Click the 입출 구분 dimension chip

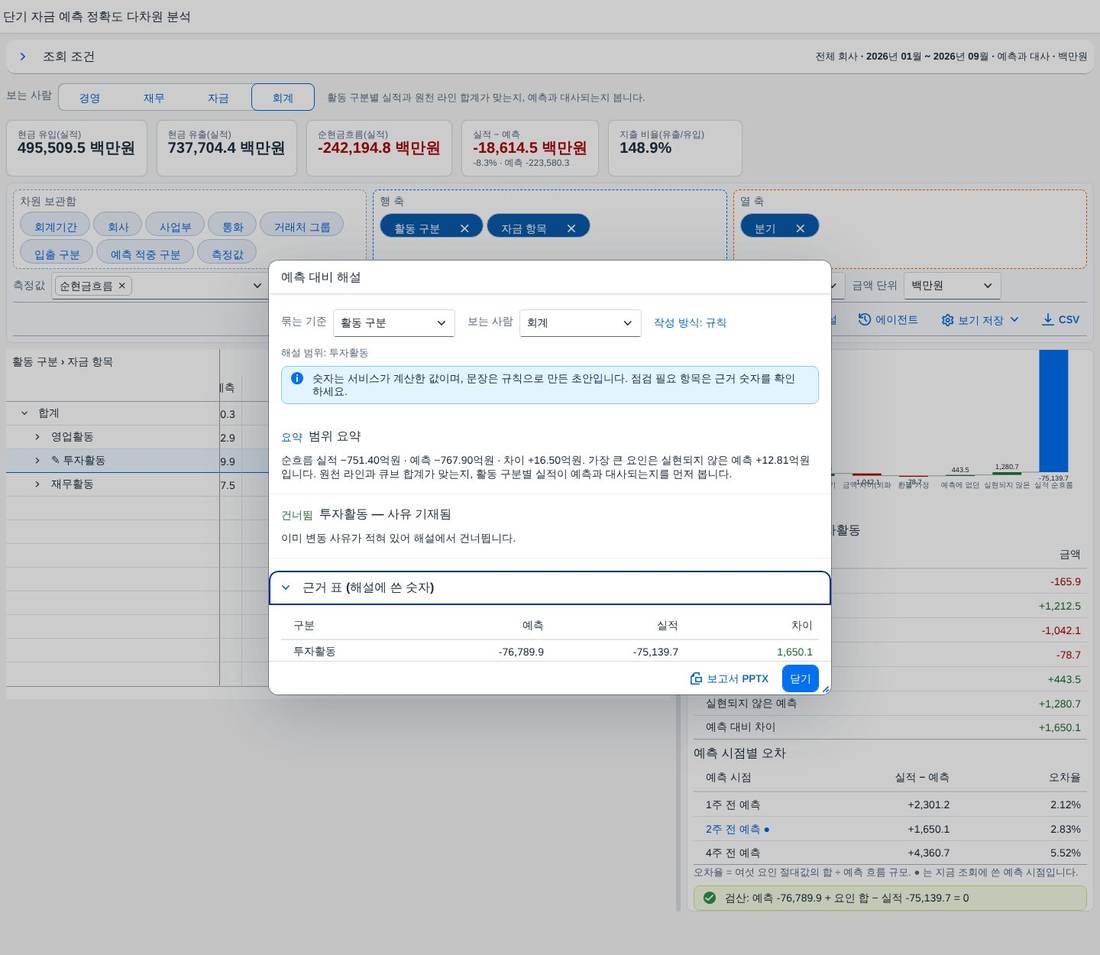point(57,254)
